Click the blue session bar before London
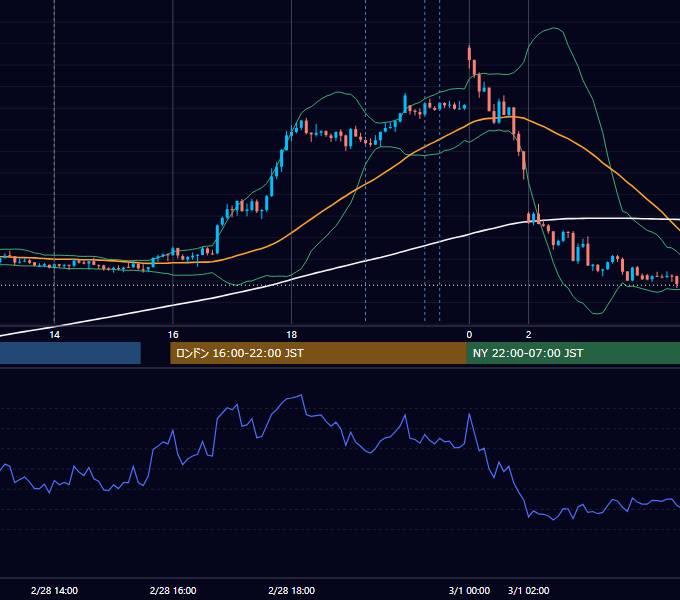This screenshot has width=680, height=600. coord(70,353)
